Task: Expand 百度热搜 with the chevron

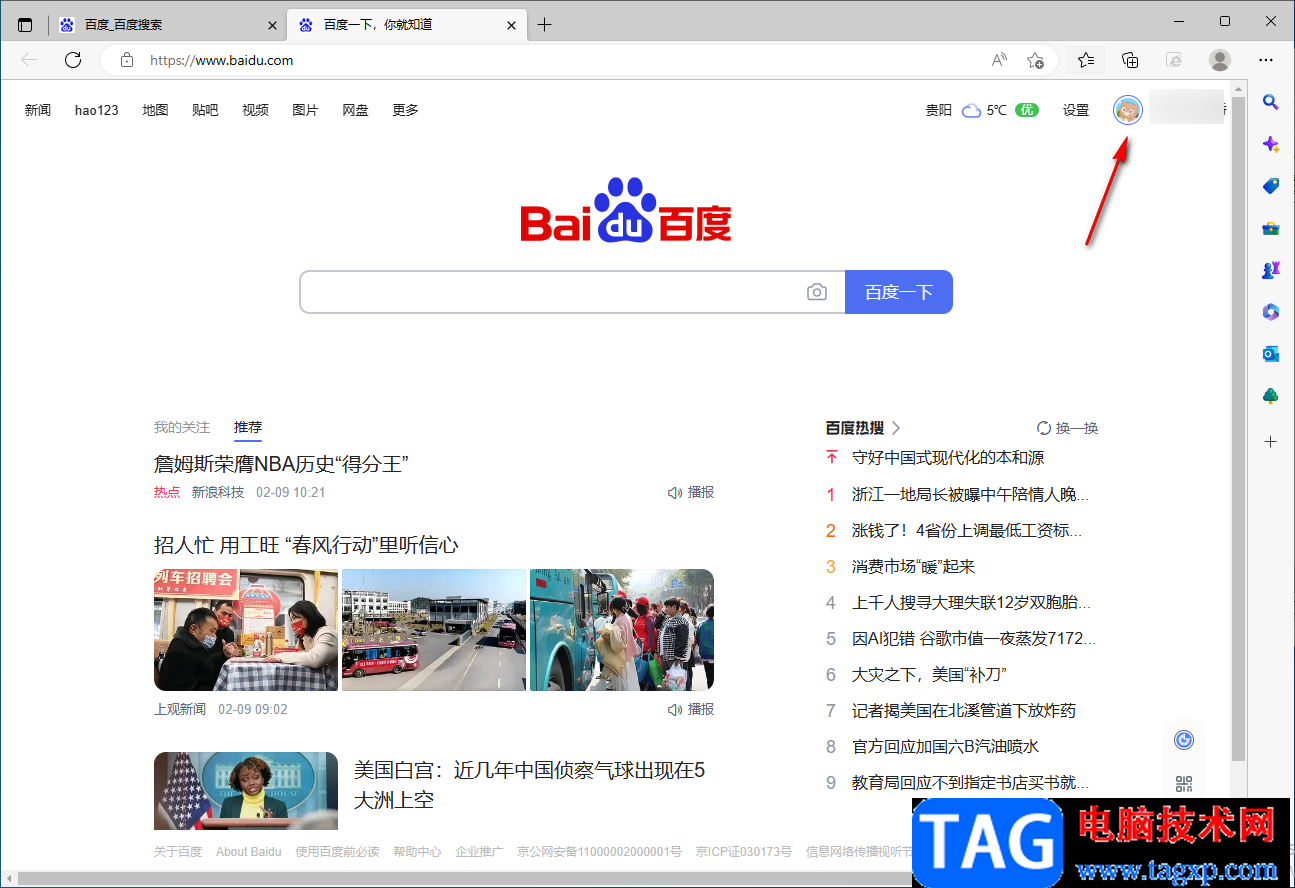Action: (896, 428)
